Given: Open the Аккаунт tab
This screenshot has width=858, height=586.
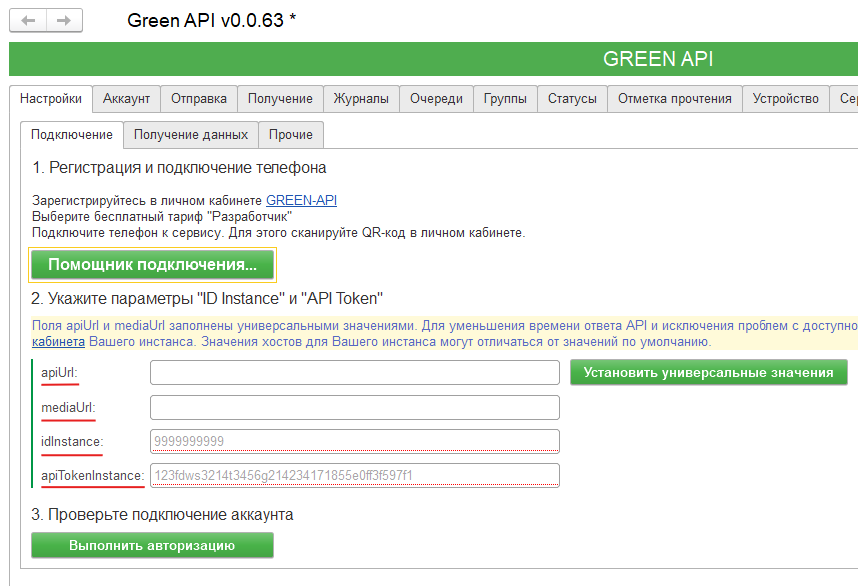Looking at the screenshot, I should [126, 99].
